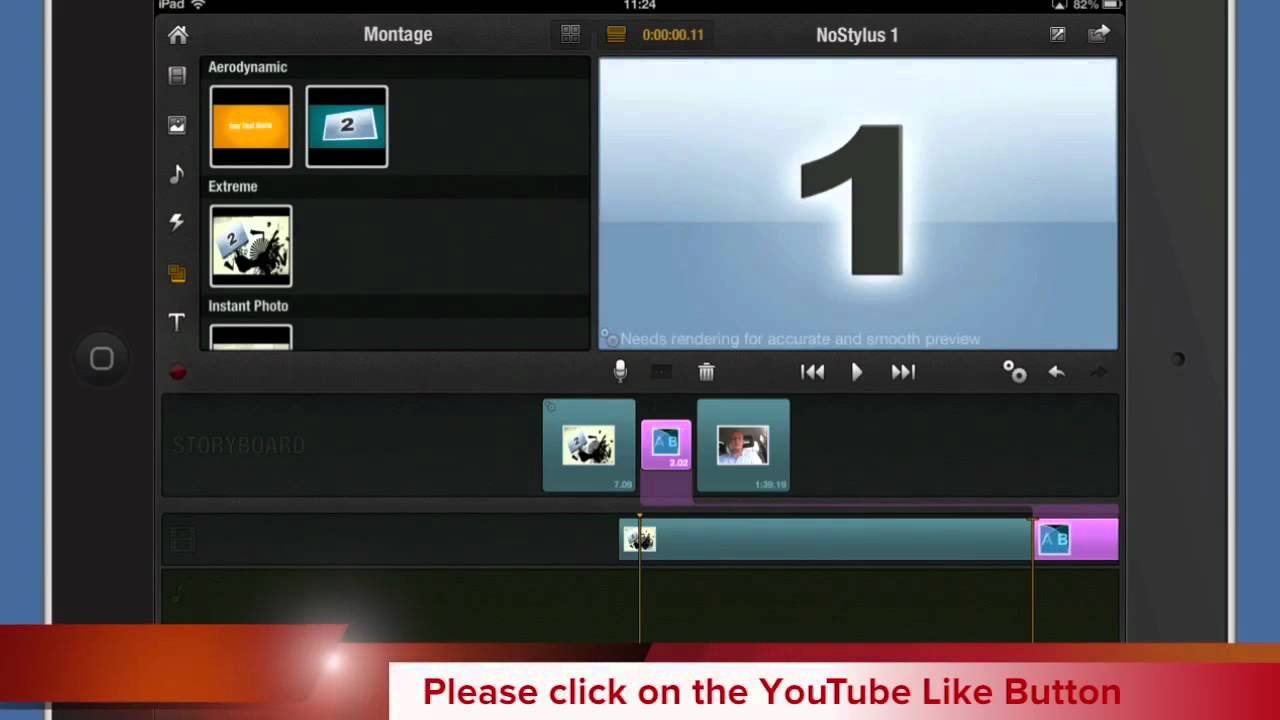Tap the Extreme category heading

[x=233, y=186]
